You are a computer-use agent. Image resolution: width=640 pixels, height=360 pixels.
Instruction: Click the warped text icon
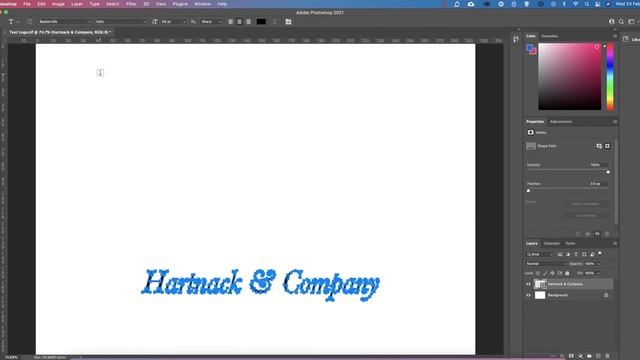coord(275,22)
